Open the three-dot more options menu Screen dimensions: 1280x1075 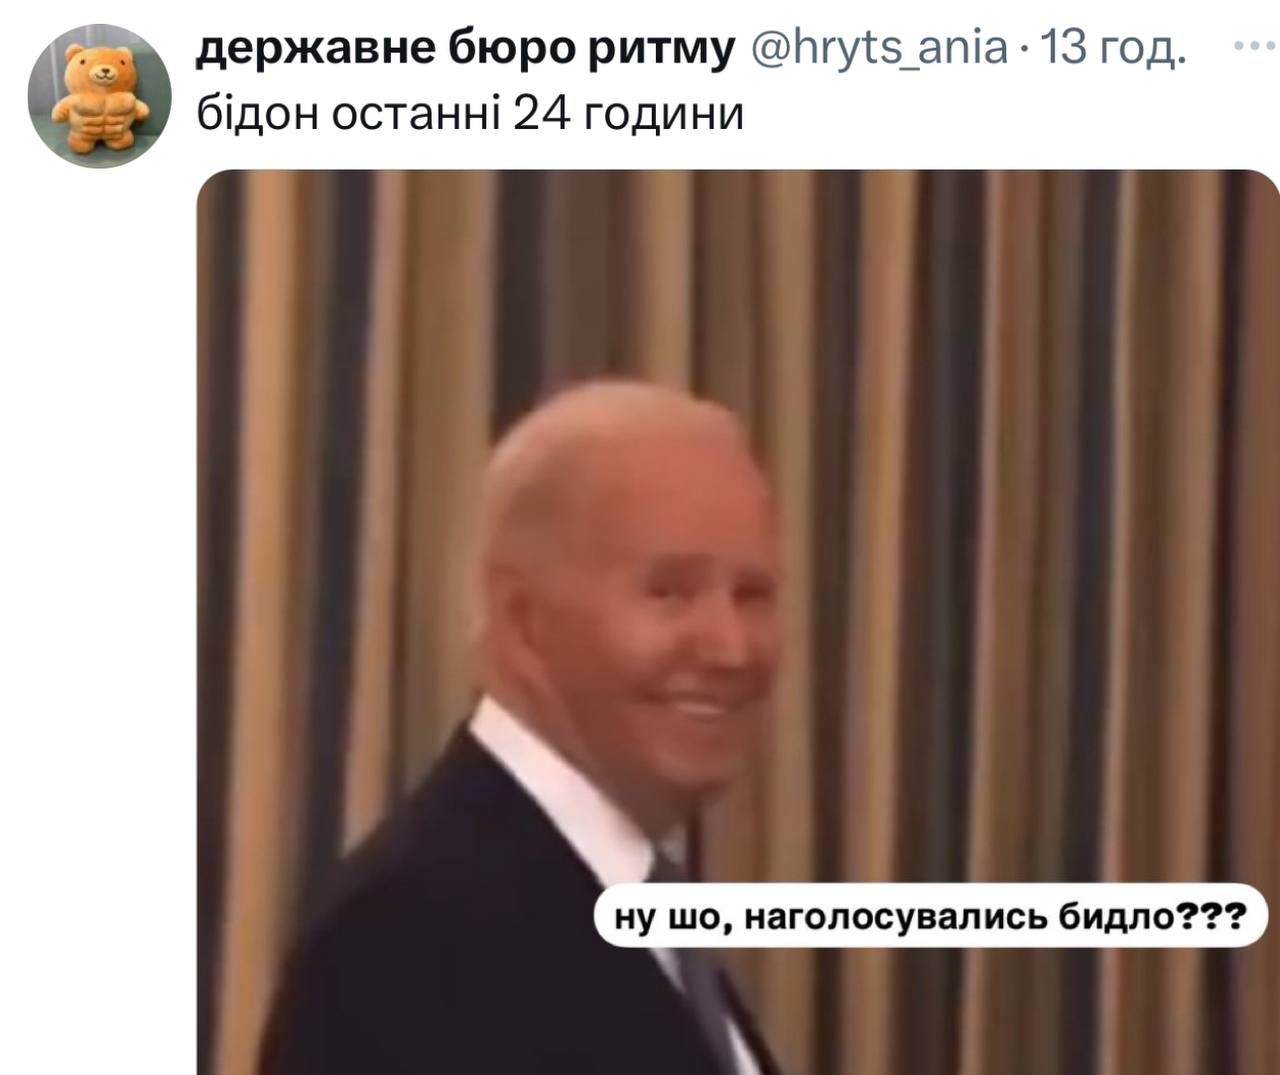coord(1254,47)
